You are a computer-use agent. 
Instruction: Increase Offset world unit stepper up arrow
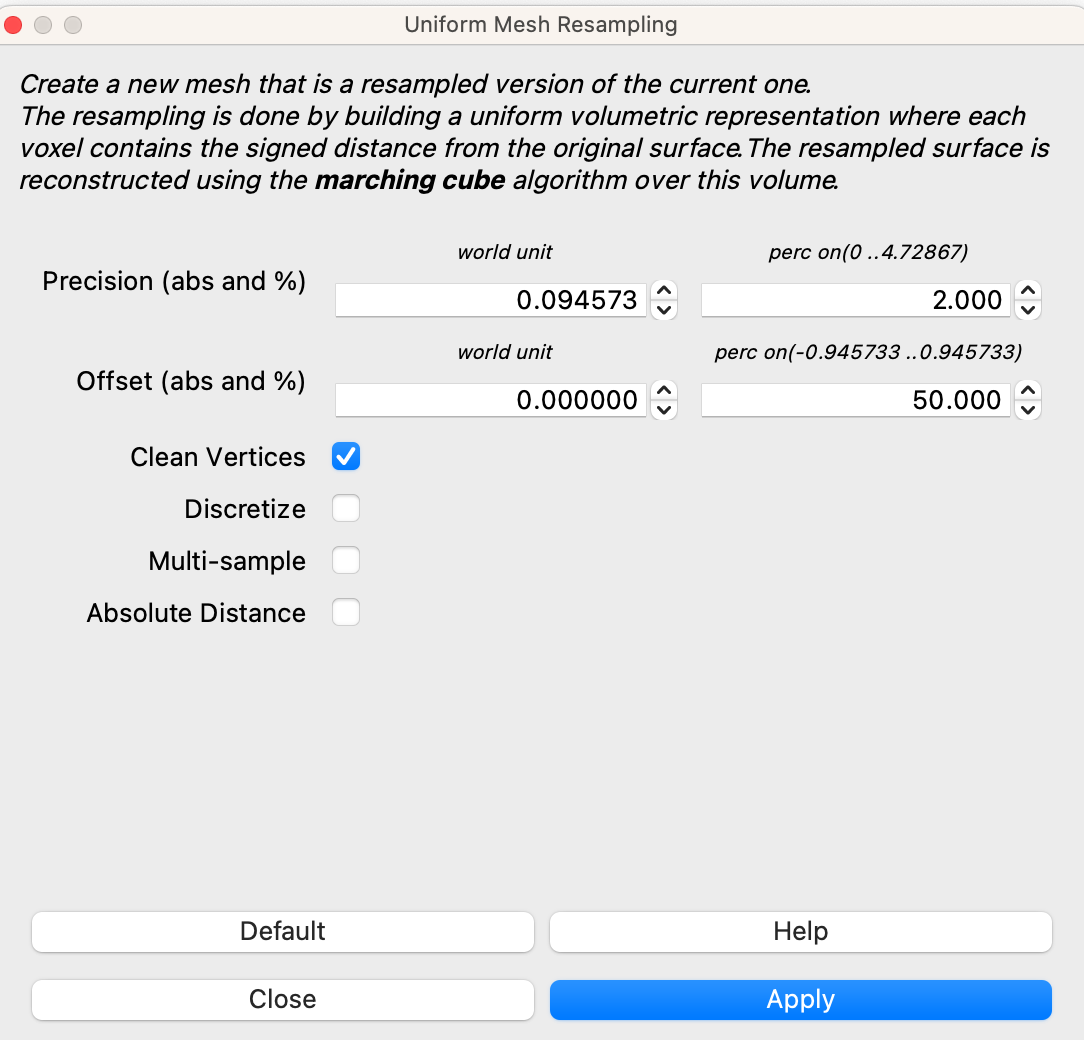tap(664, 391)
